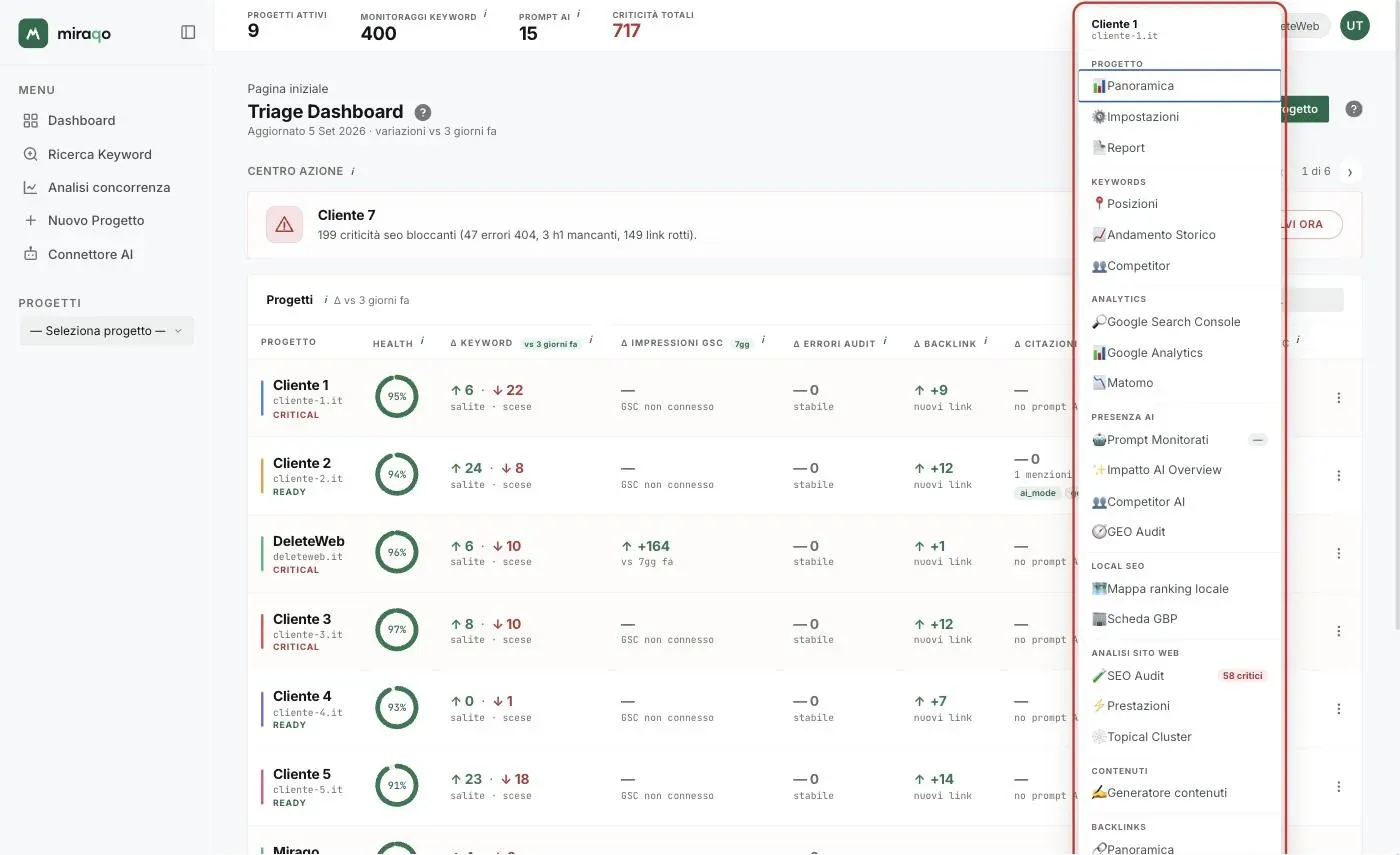This screenshot has width=1400, height=855.
Task: Click the help icon beside Triage Dashboard
Action: pos(423,112)
